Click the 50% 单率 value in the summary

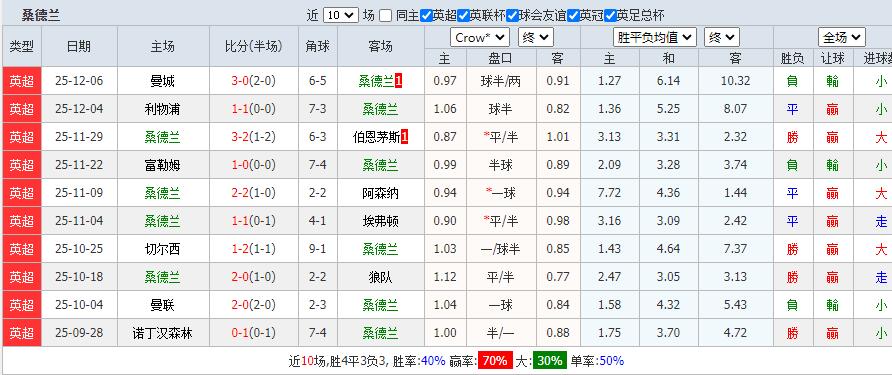(x=611, y=360)
